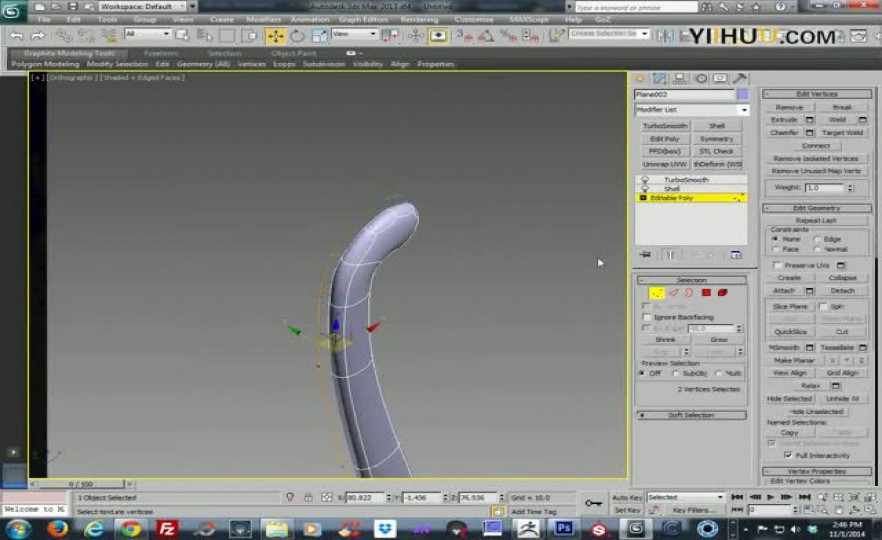
Task: Open the reference coordinate View dropdown
Action: 354,34
